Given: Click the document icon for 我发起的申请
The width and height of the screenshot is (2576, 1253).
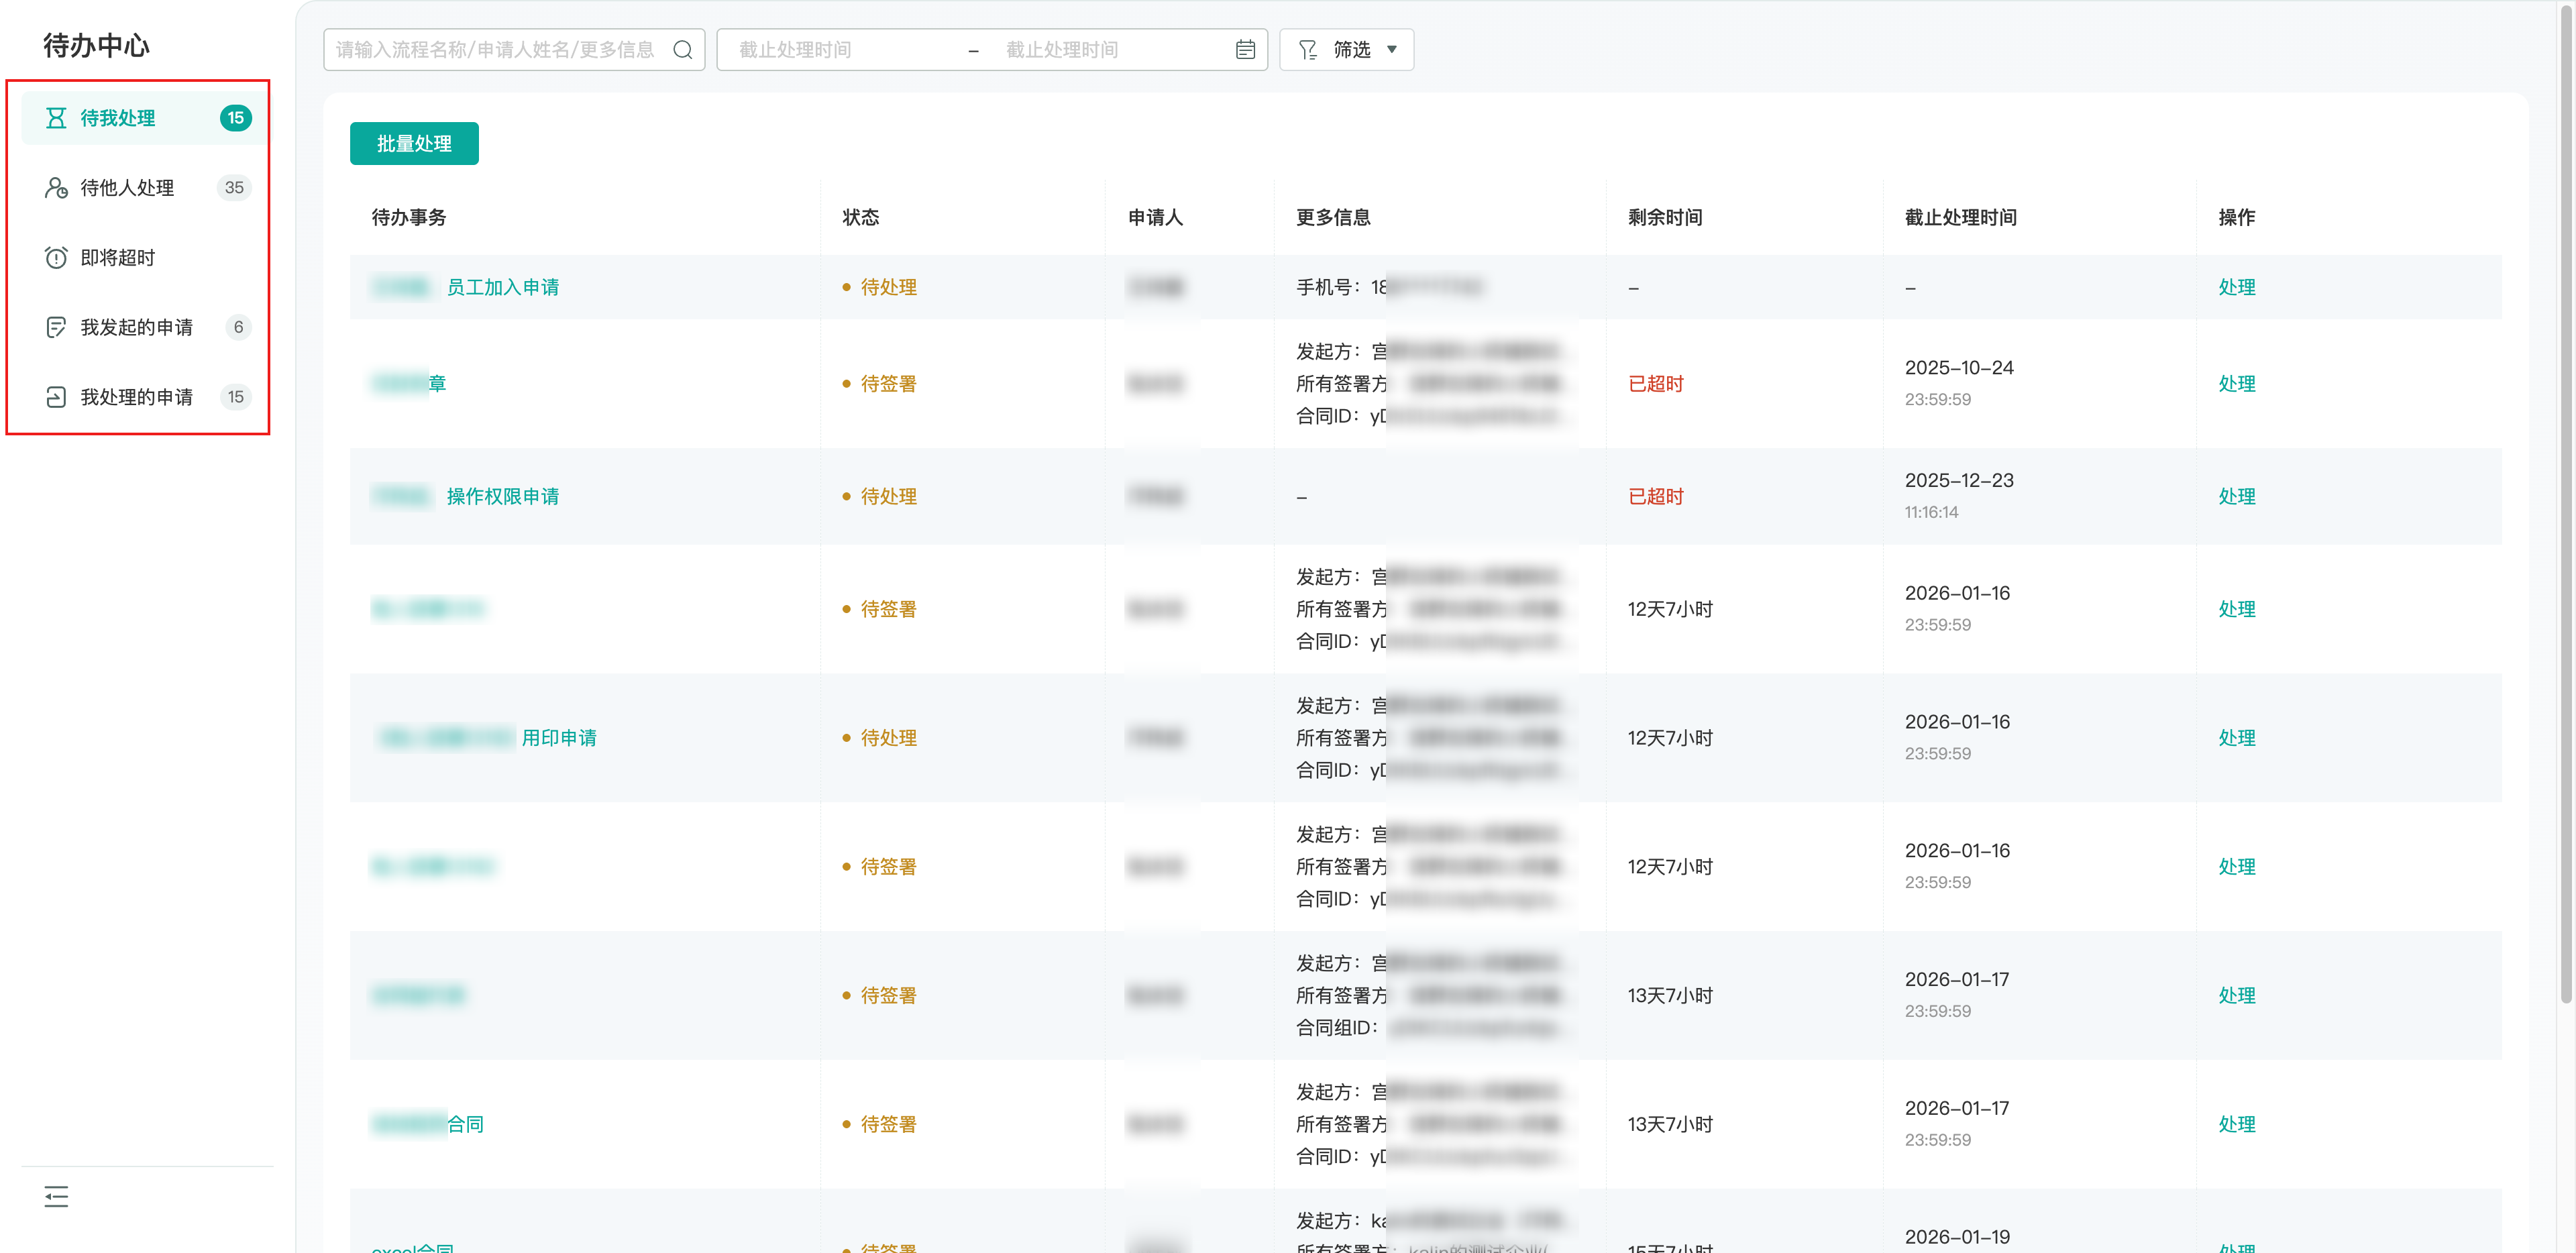Looking at the screenshot, I should [56, 327].
